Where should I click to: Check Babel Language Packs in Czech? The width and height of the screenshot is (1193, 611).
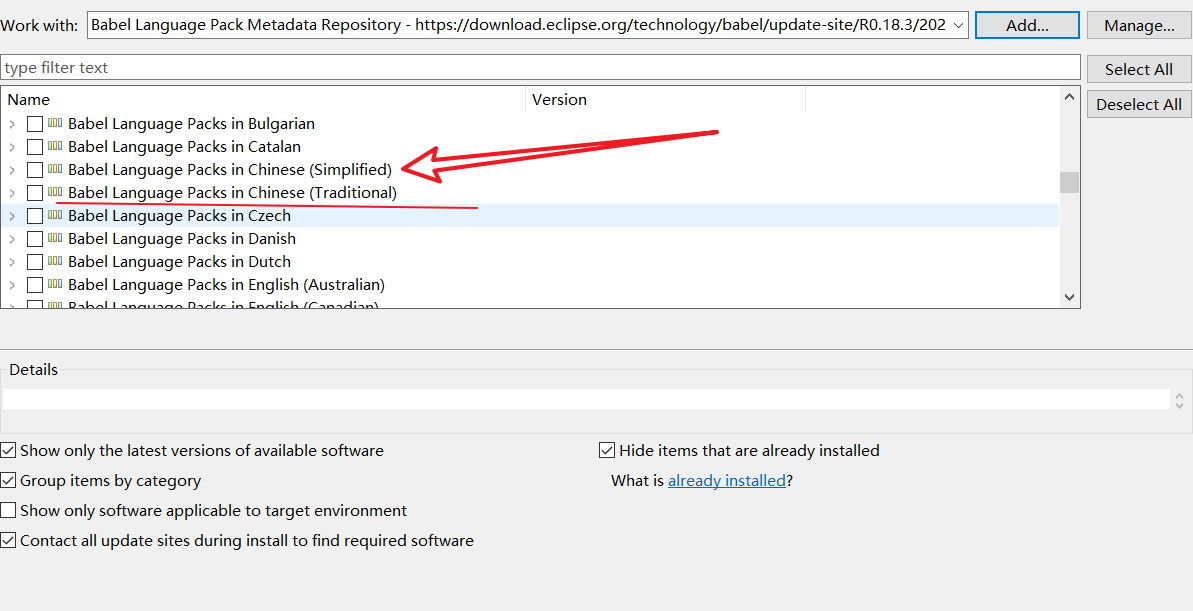35,216
